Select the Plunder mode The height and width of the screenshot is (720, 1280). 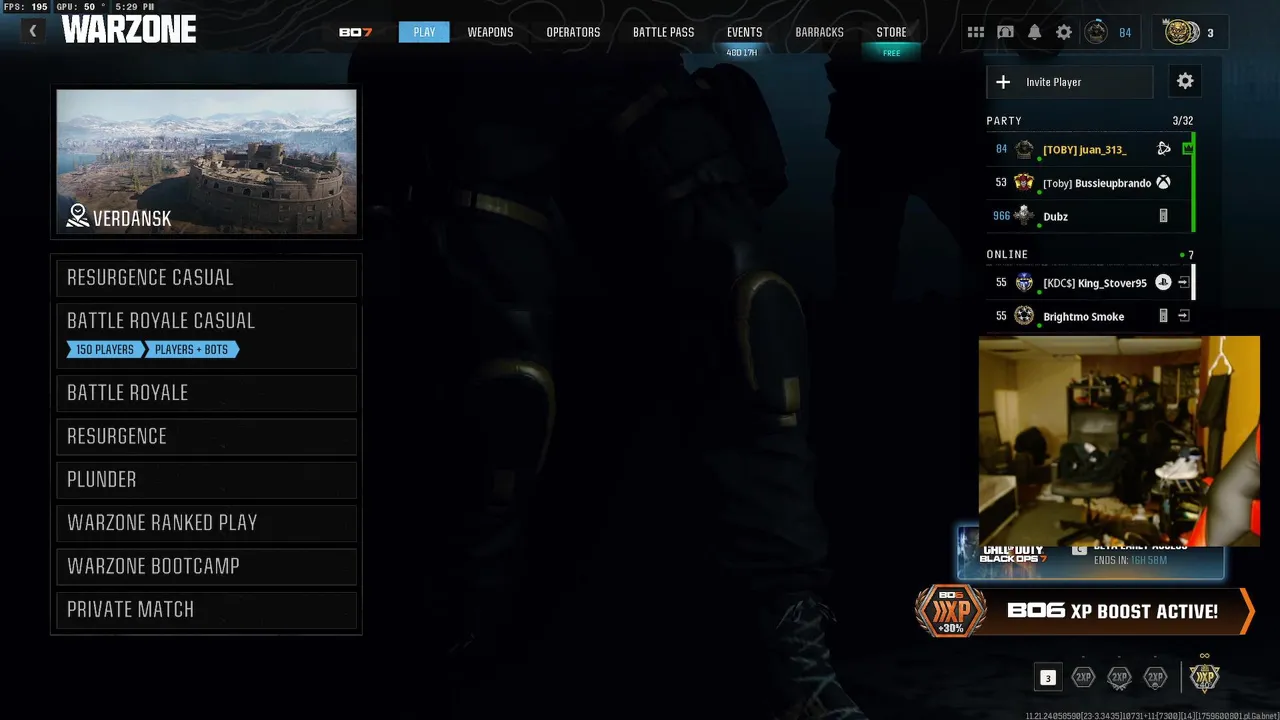click(x=207, y=480)
